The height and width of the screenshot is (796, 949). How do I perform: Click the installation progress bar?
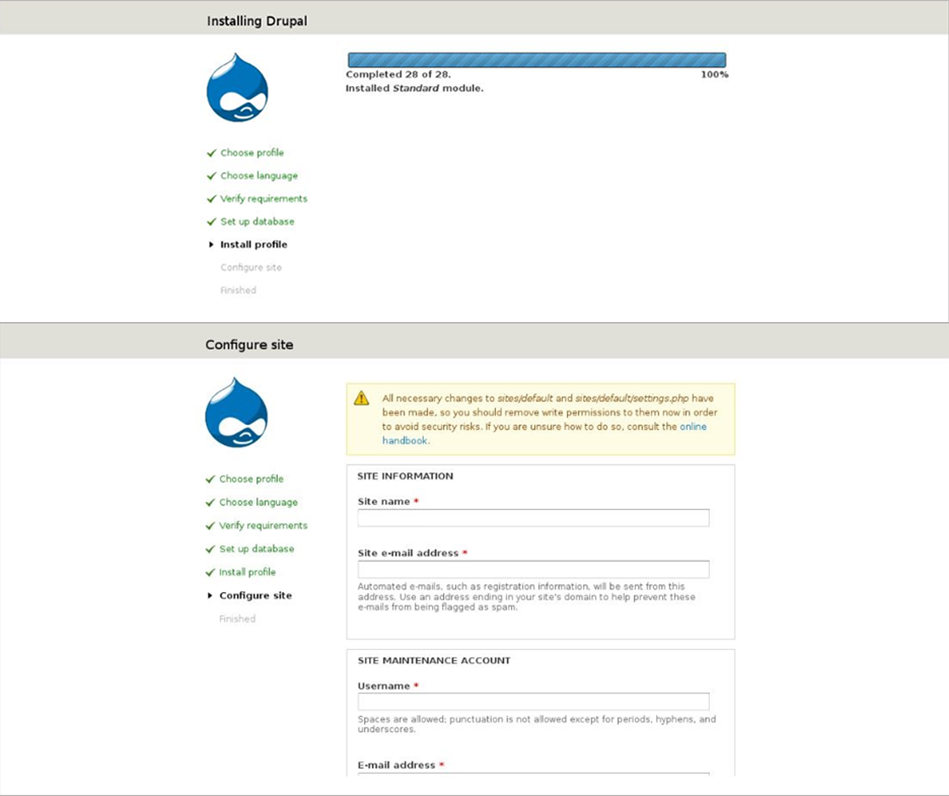(537, 59)
